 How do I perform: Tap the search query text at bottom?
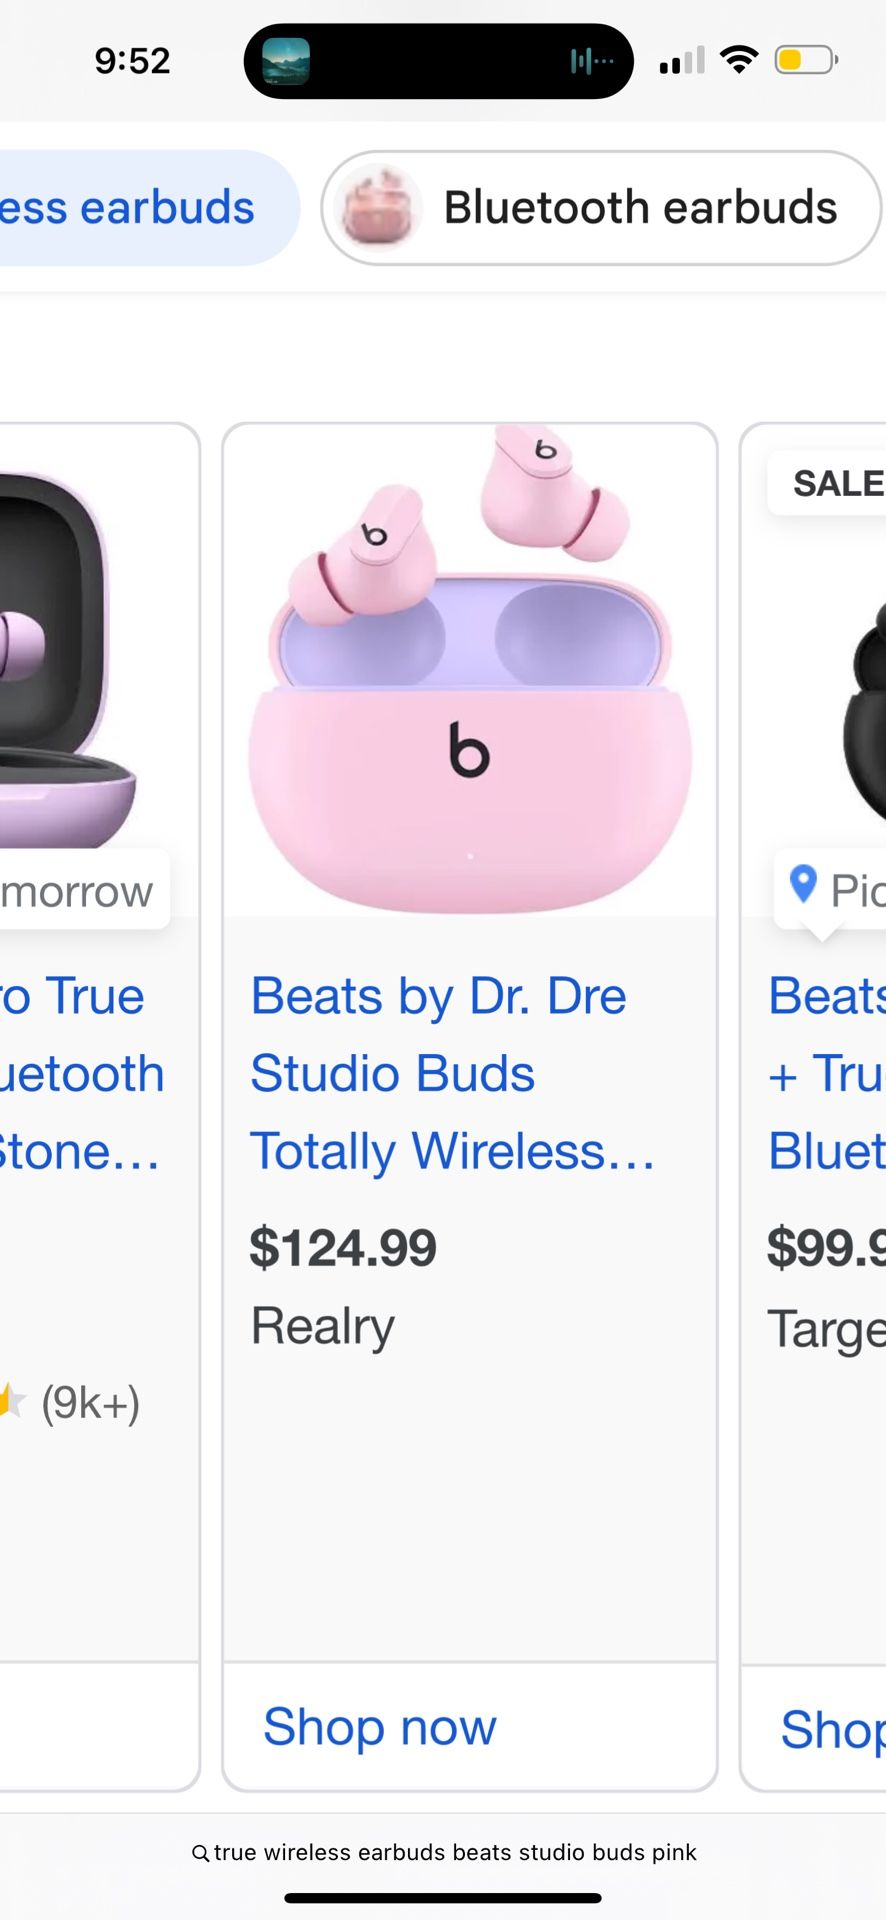coord(455,1853)
